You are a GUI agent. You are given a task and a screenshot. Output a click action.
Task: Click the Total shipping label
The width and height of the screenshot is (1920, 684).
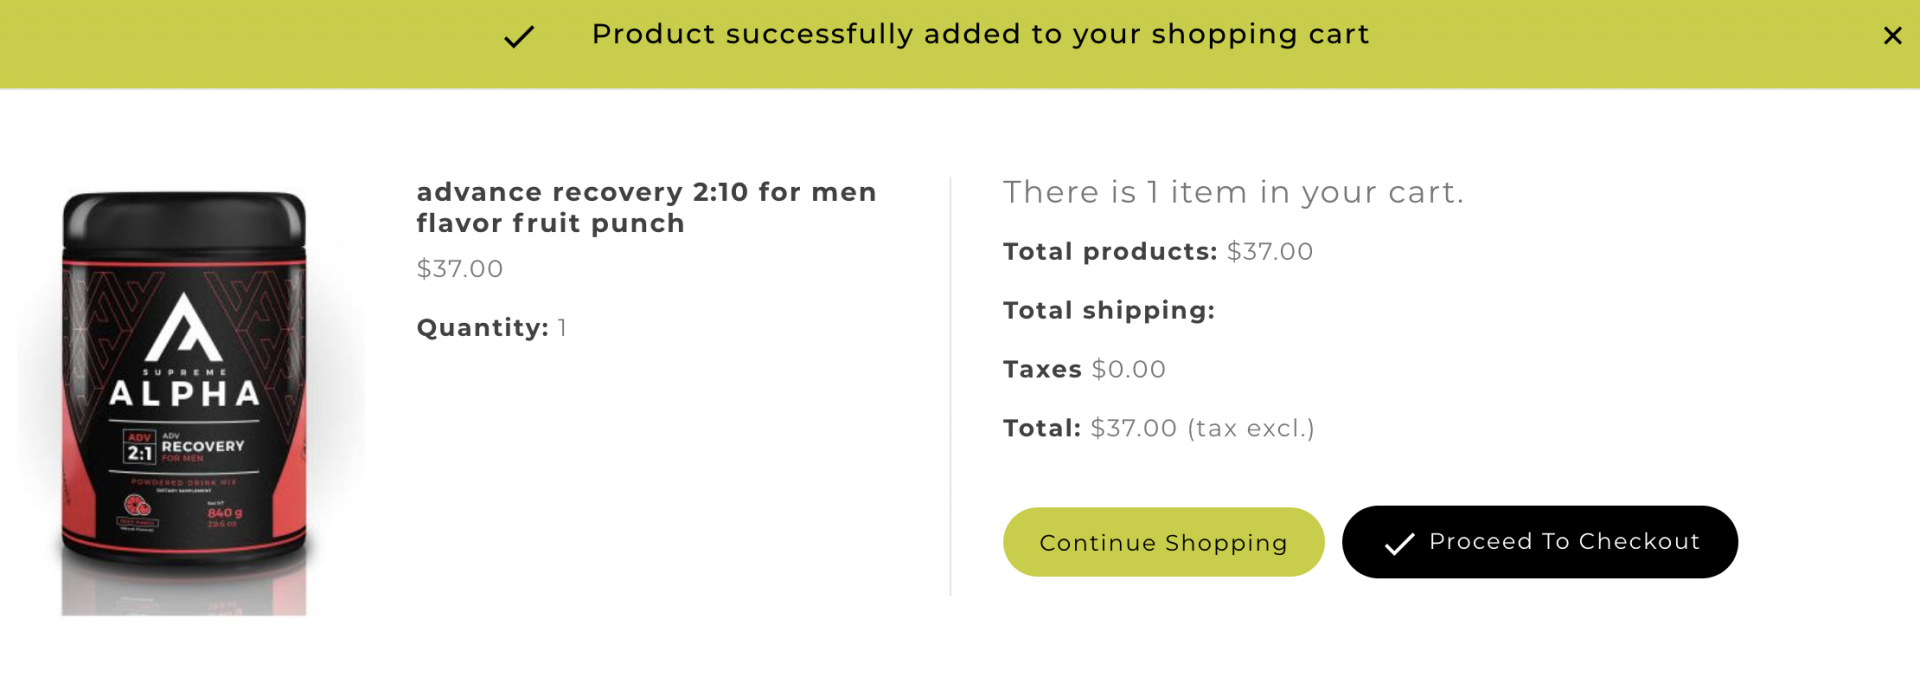point(1109,311)
